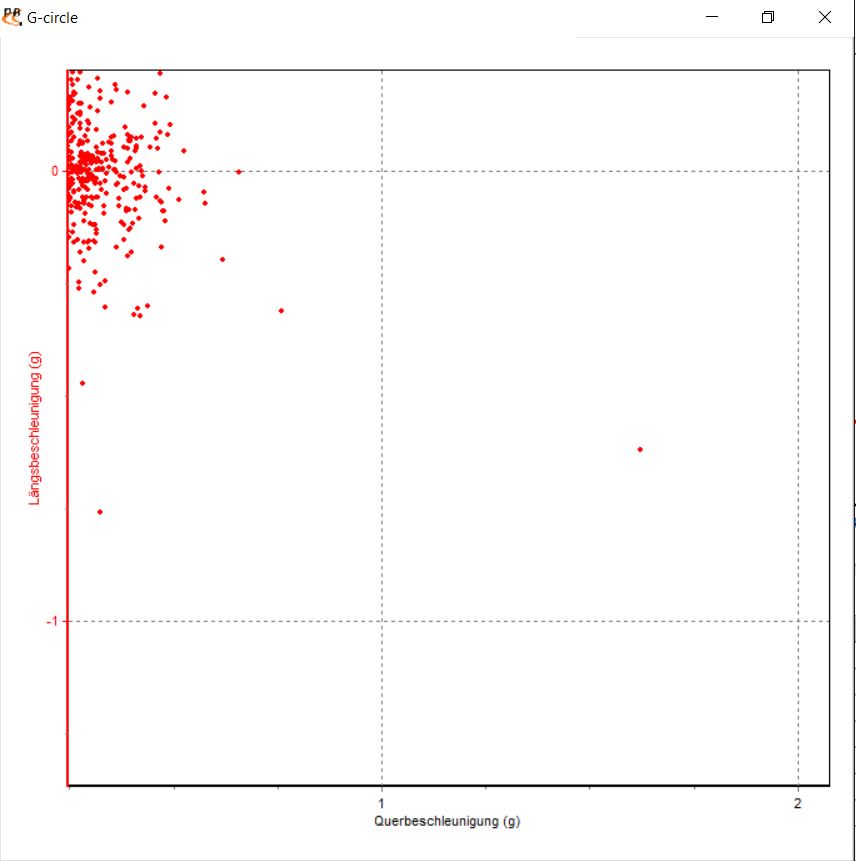856x861 pixels.
Task: Click the '0' tick label on vertical axis
Action: point(56,171)
